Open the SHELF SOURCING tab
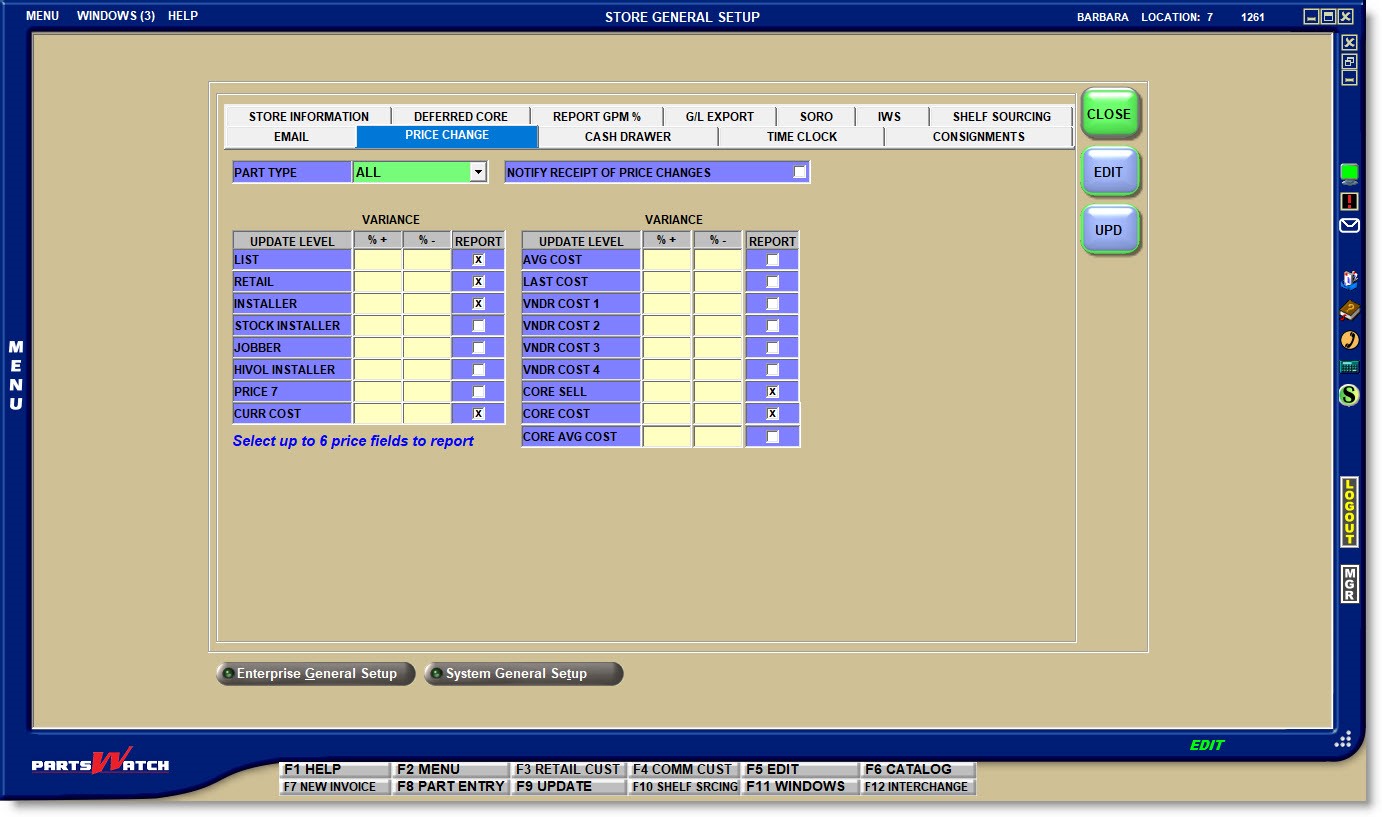The height and width of the screenshot is (817, 1382). pyautogui.click(x=1001, y=116)
